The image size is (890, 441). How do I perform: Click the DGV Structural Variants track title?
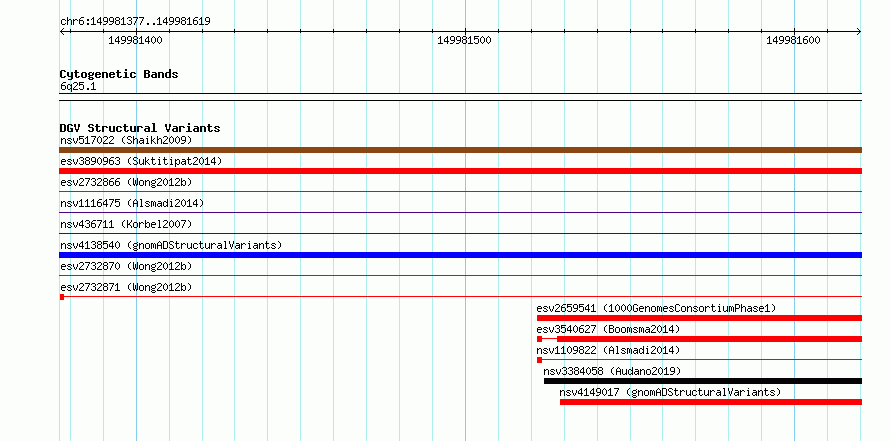(140, 128)
